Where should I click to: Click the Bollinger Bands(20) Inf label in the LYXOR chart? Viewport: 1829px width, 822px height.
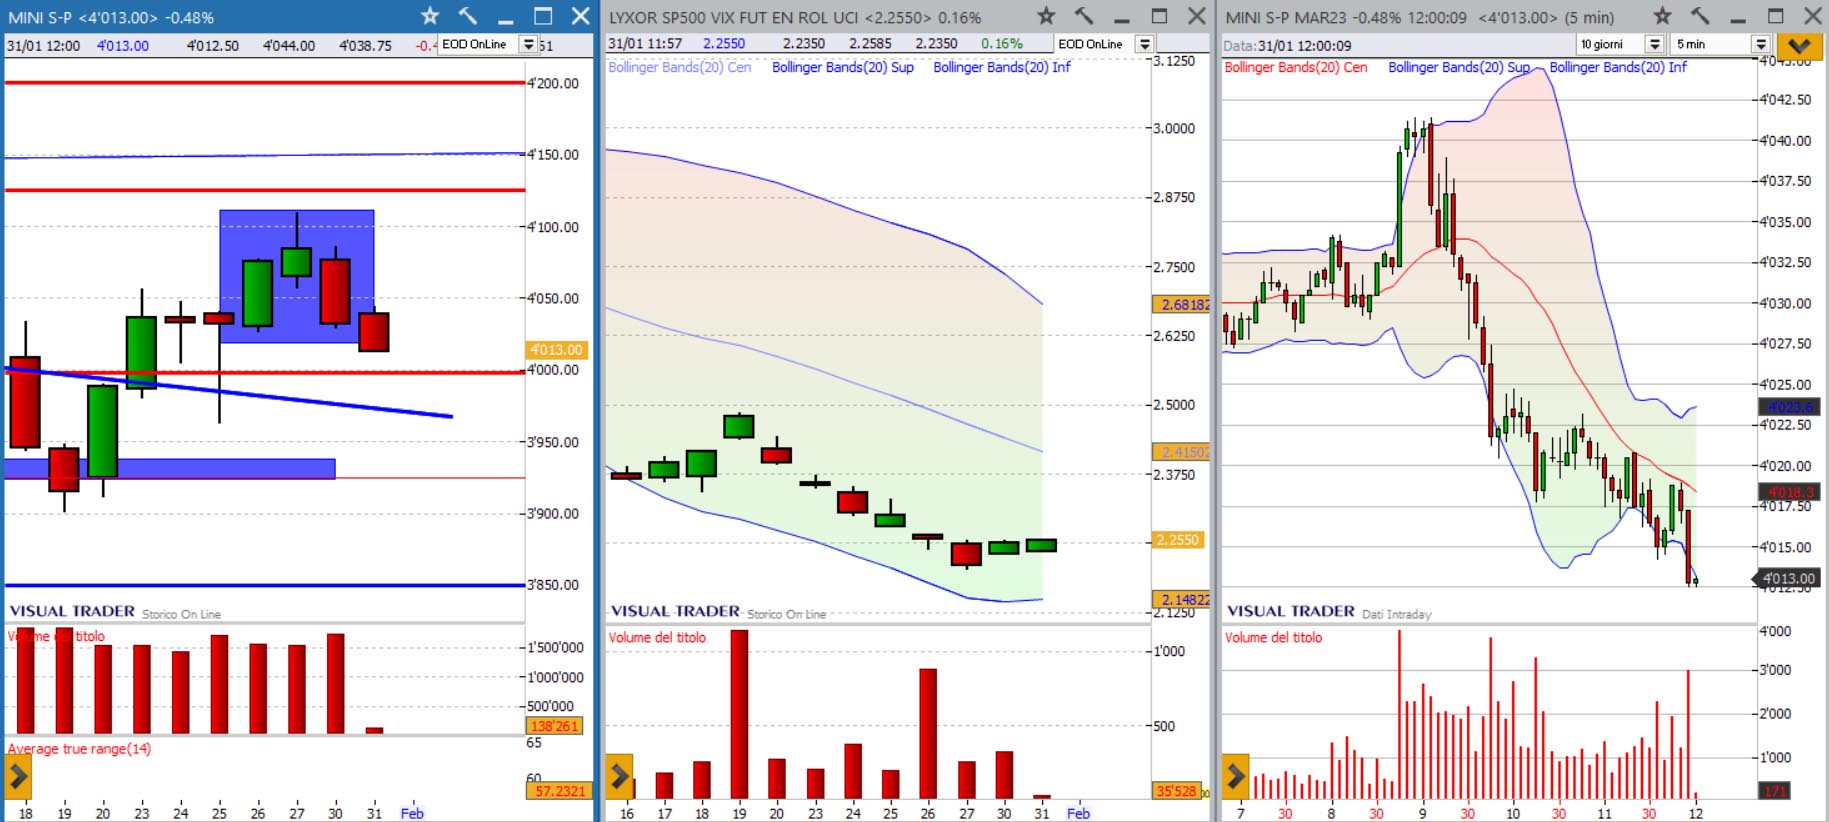(1002, 67)
